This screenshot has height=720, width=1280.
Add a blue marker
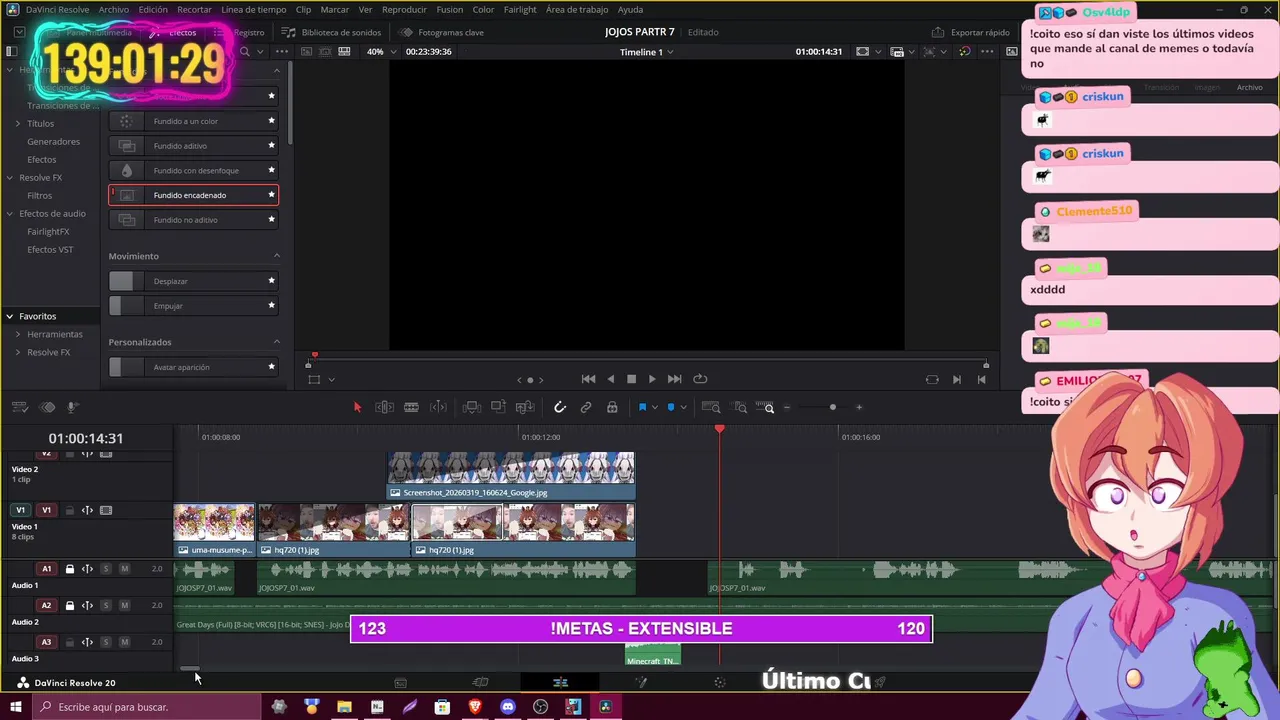tap(671, 407)
